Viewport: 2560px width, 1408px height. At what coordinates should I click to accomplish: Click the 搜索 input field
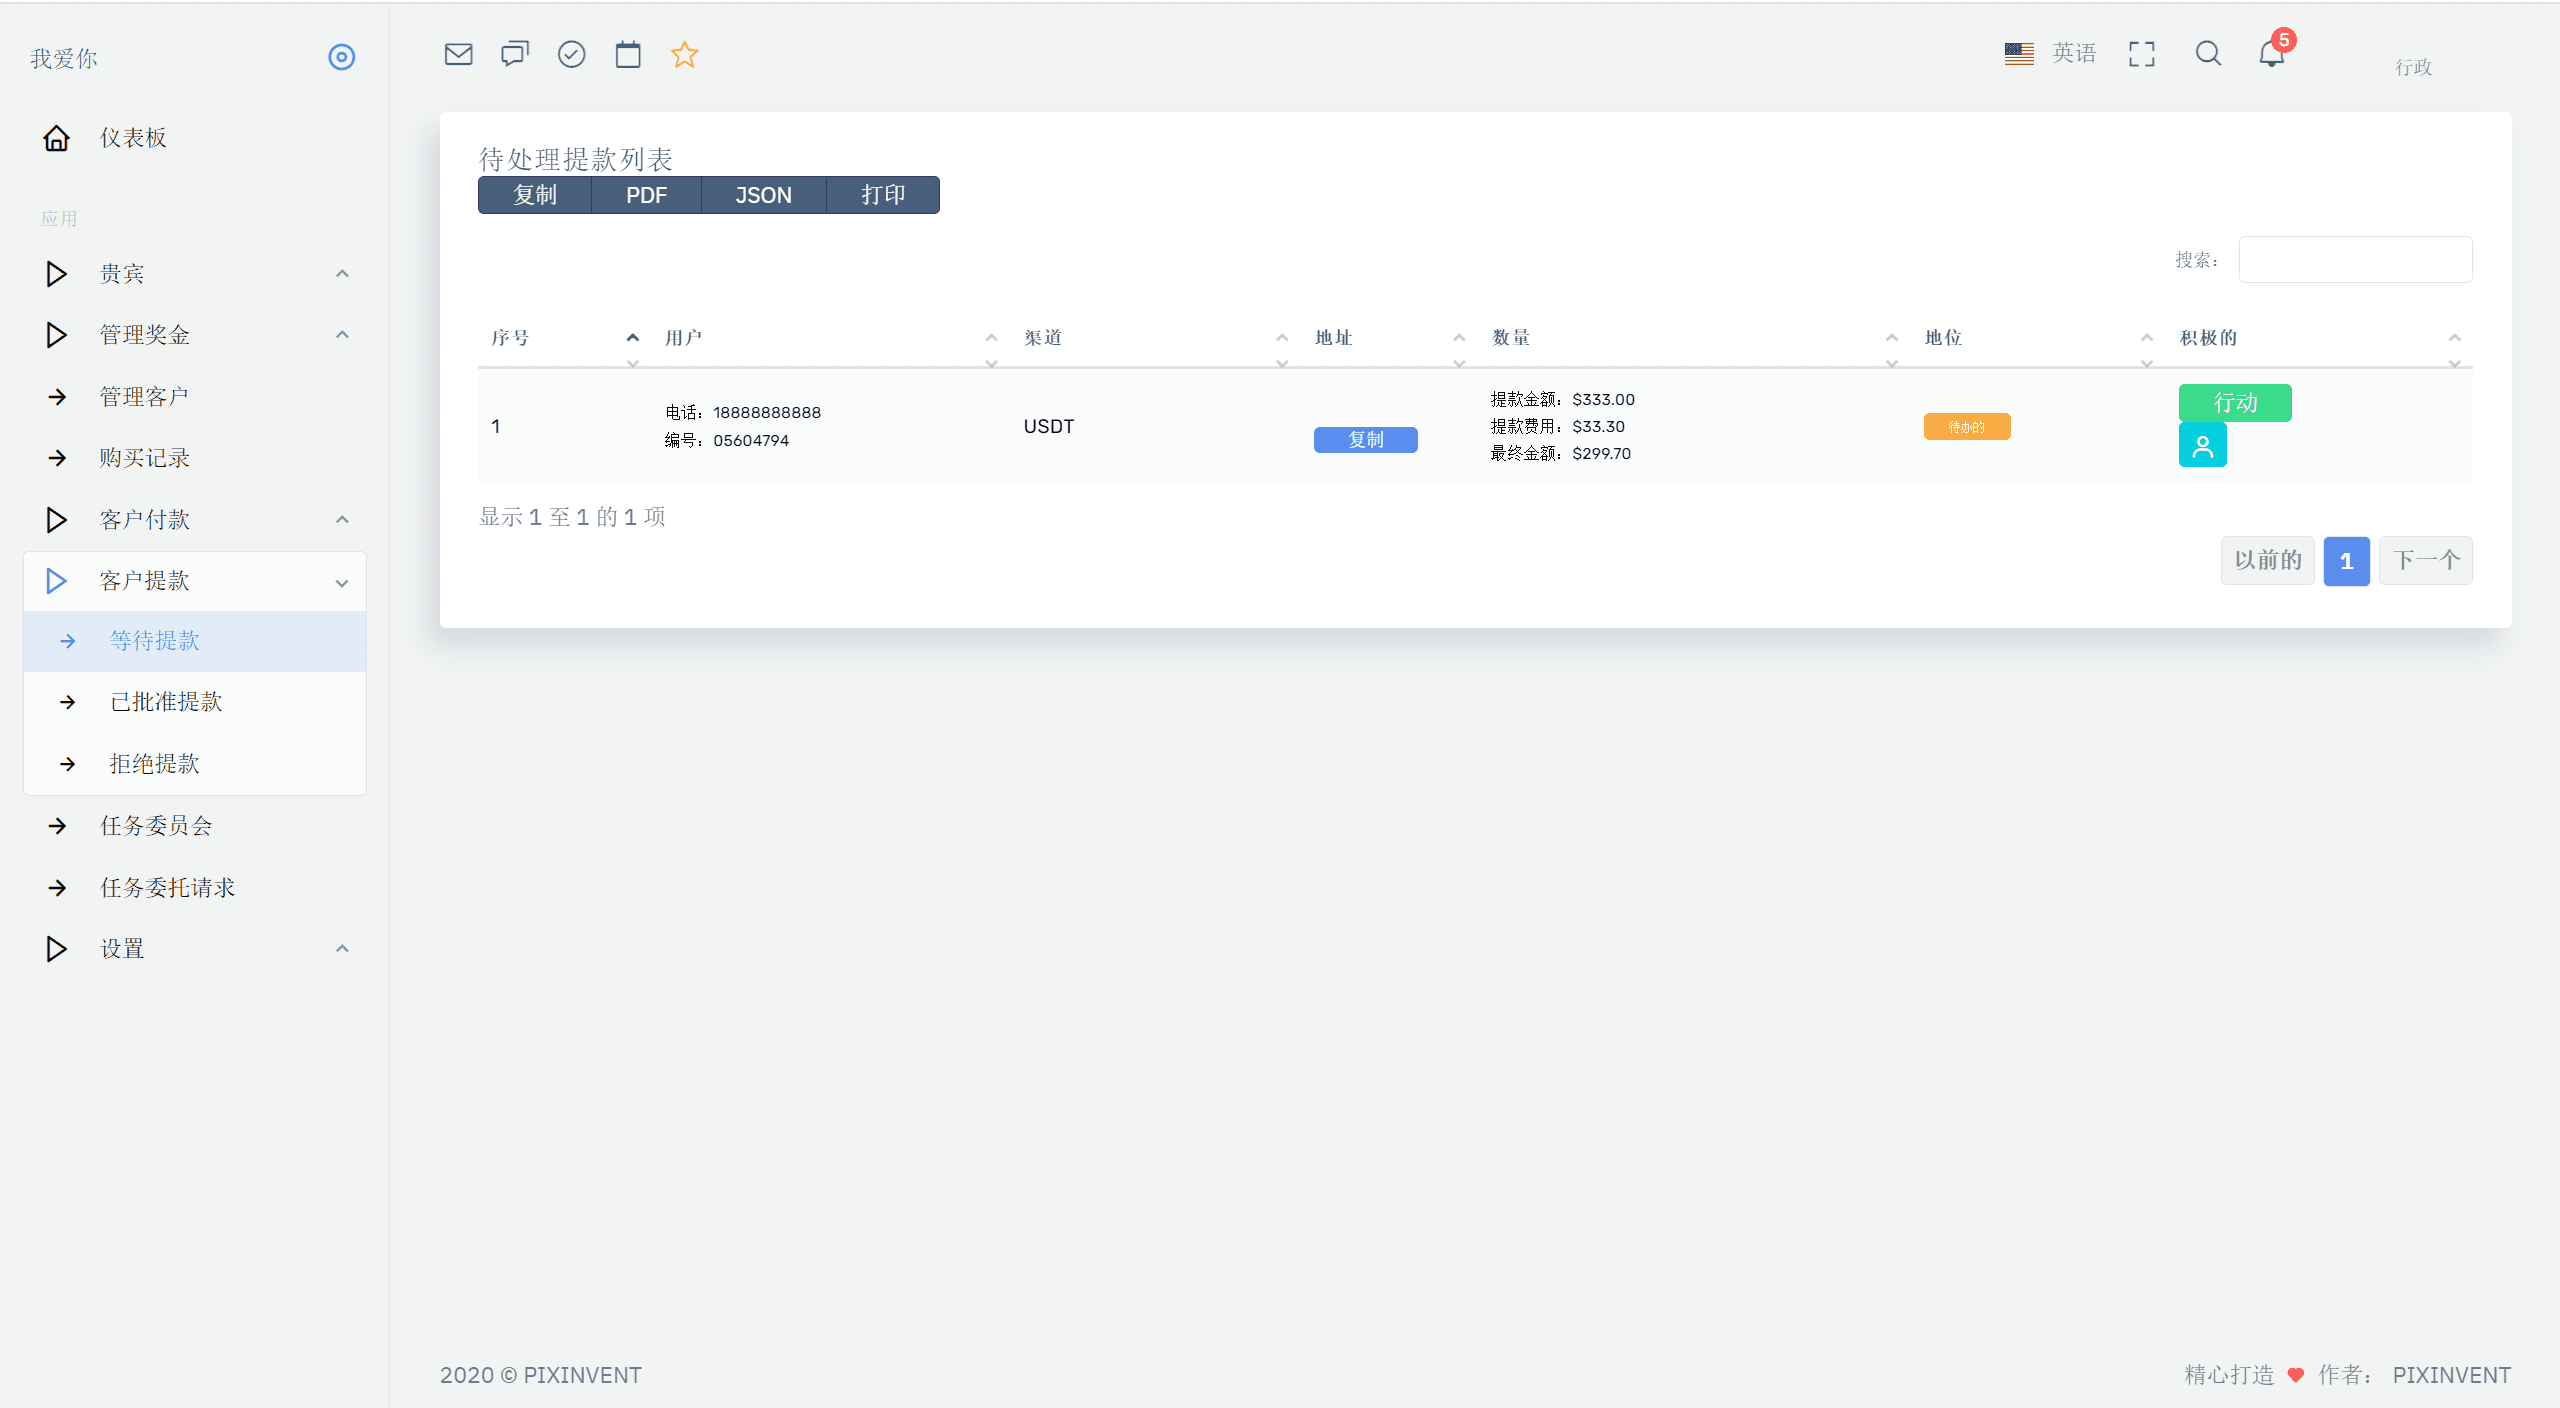click(x=2354, y=260)
